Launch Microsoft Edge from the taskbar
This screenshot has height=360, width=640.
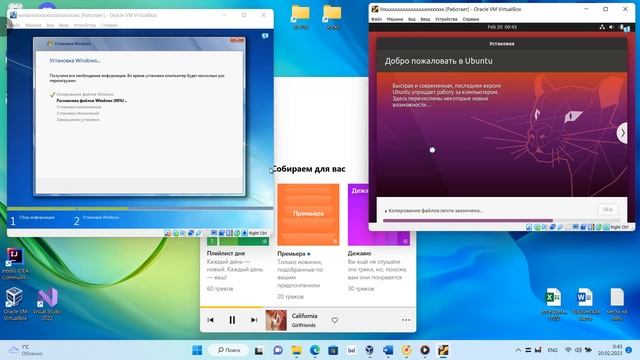(x=315, y=350)
